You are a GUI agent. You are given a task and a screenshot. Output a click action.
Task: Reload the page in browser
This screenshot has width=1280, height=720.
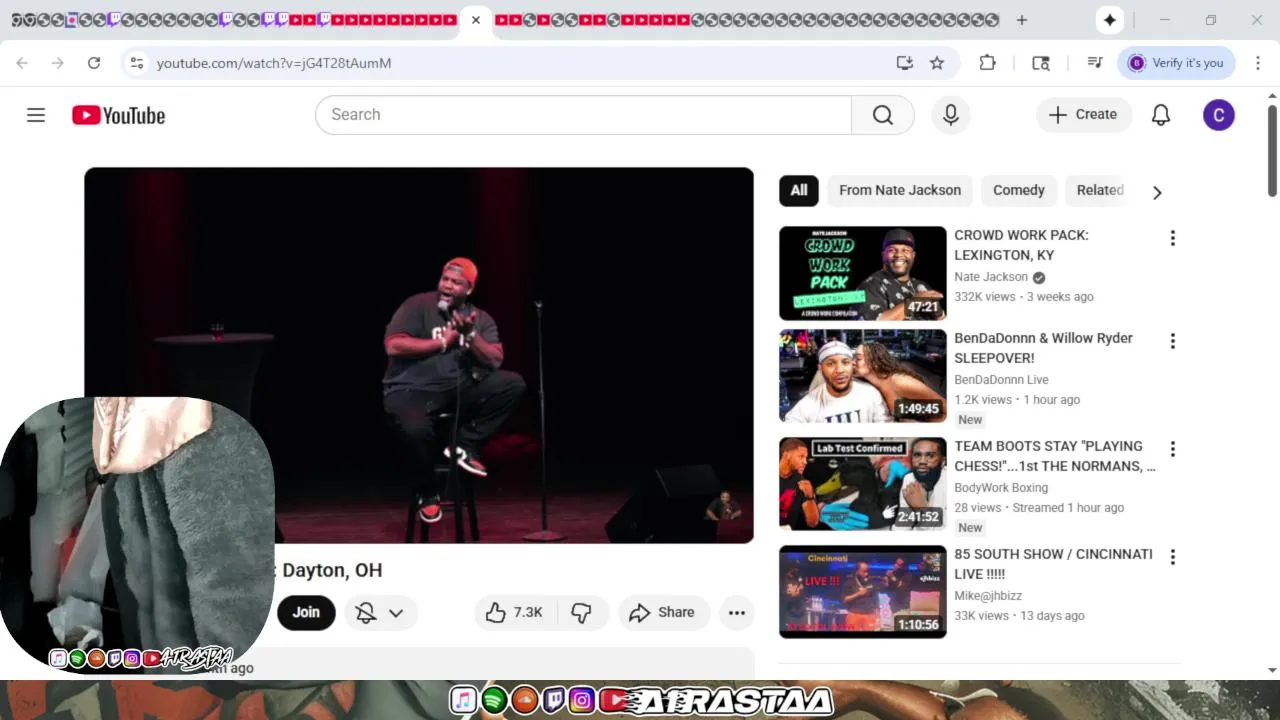coord(94,63)
